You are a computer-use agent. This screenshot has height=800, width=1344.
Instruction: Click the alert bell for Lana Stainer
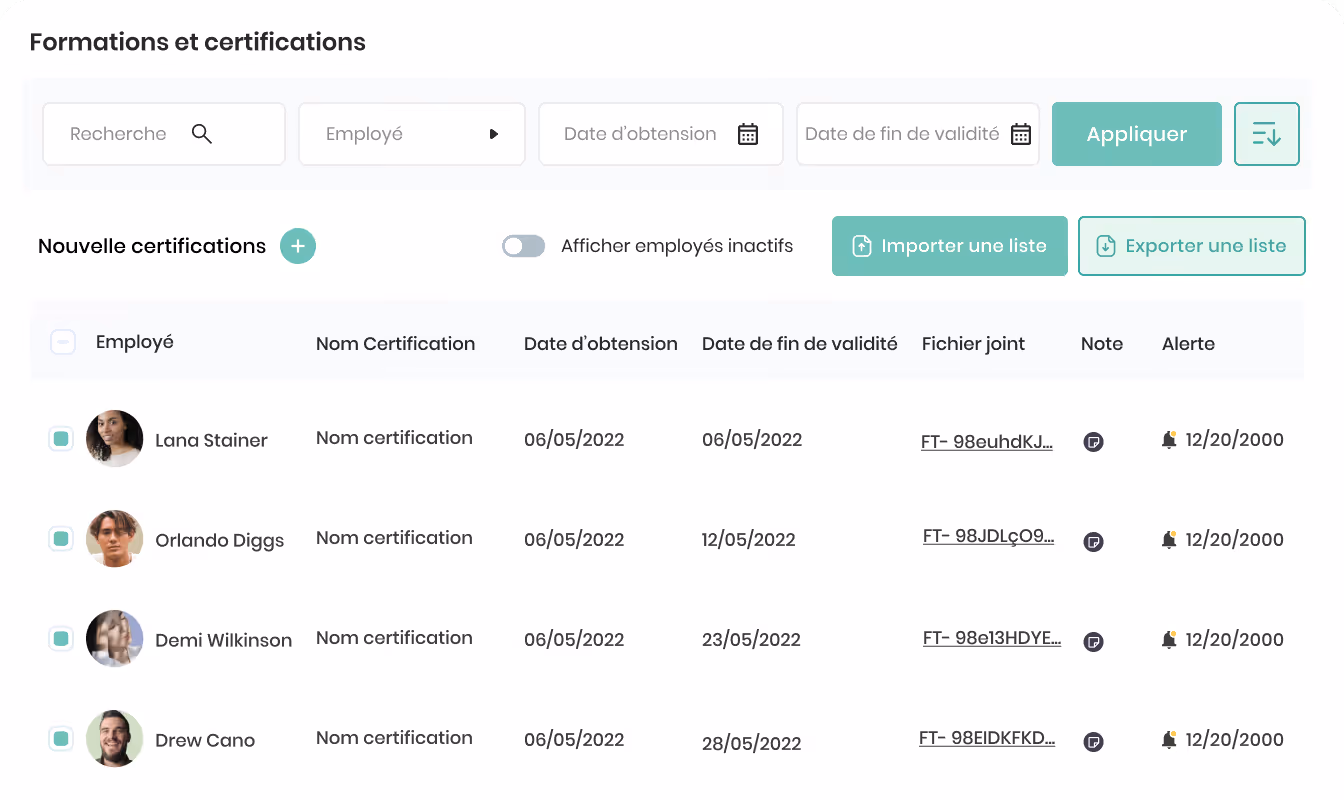(1169, 439)
